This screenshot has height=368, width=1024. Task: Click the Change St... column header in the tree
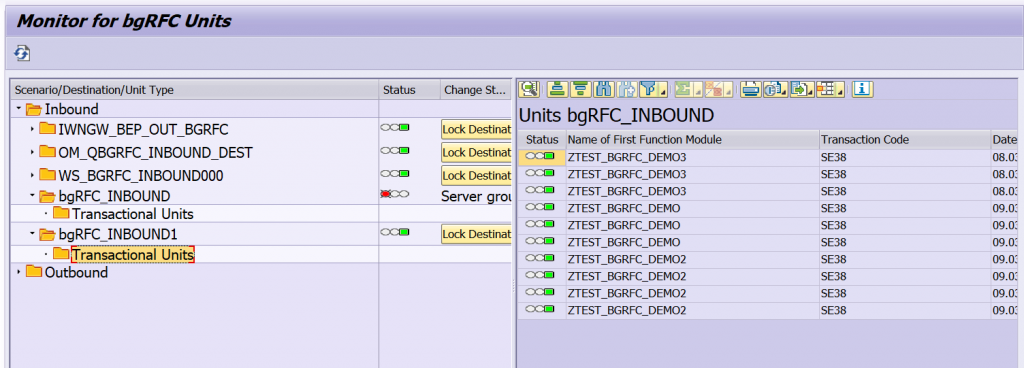(476, 90)
